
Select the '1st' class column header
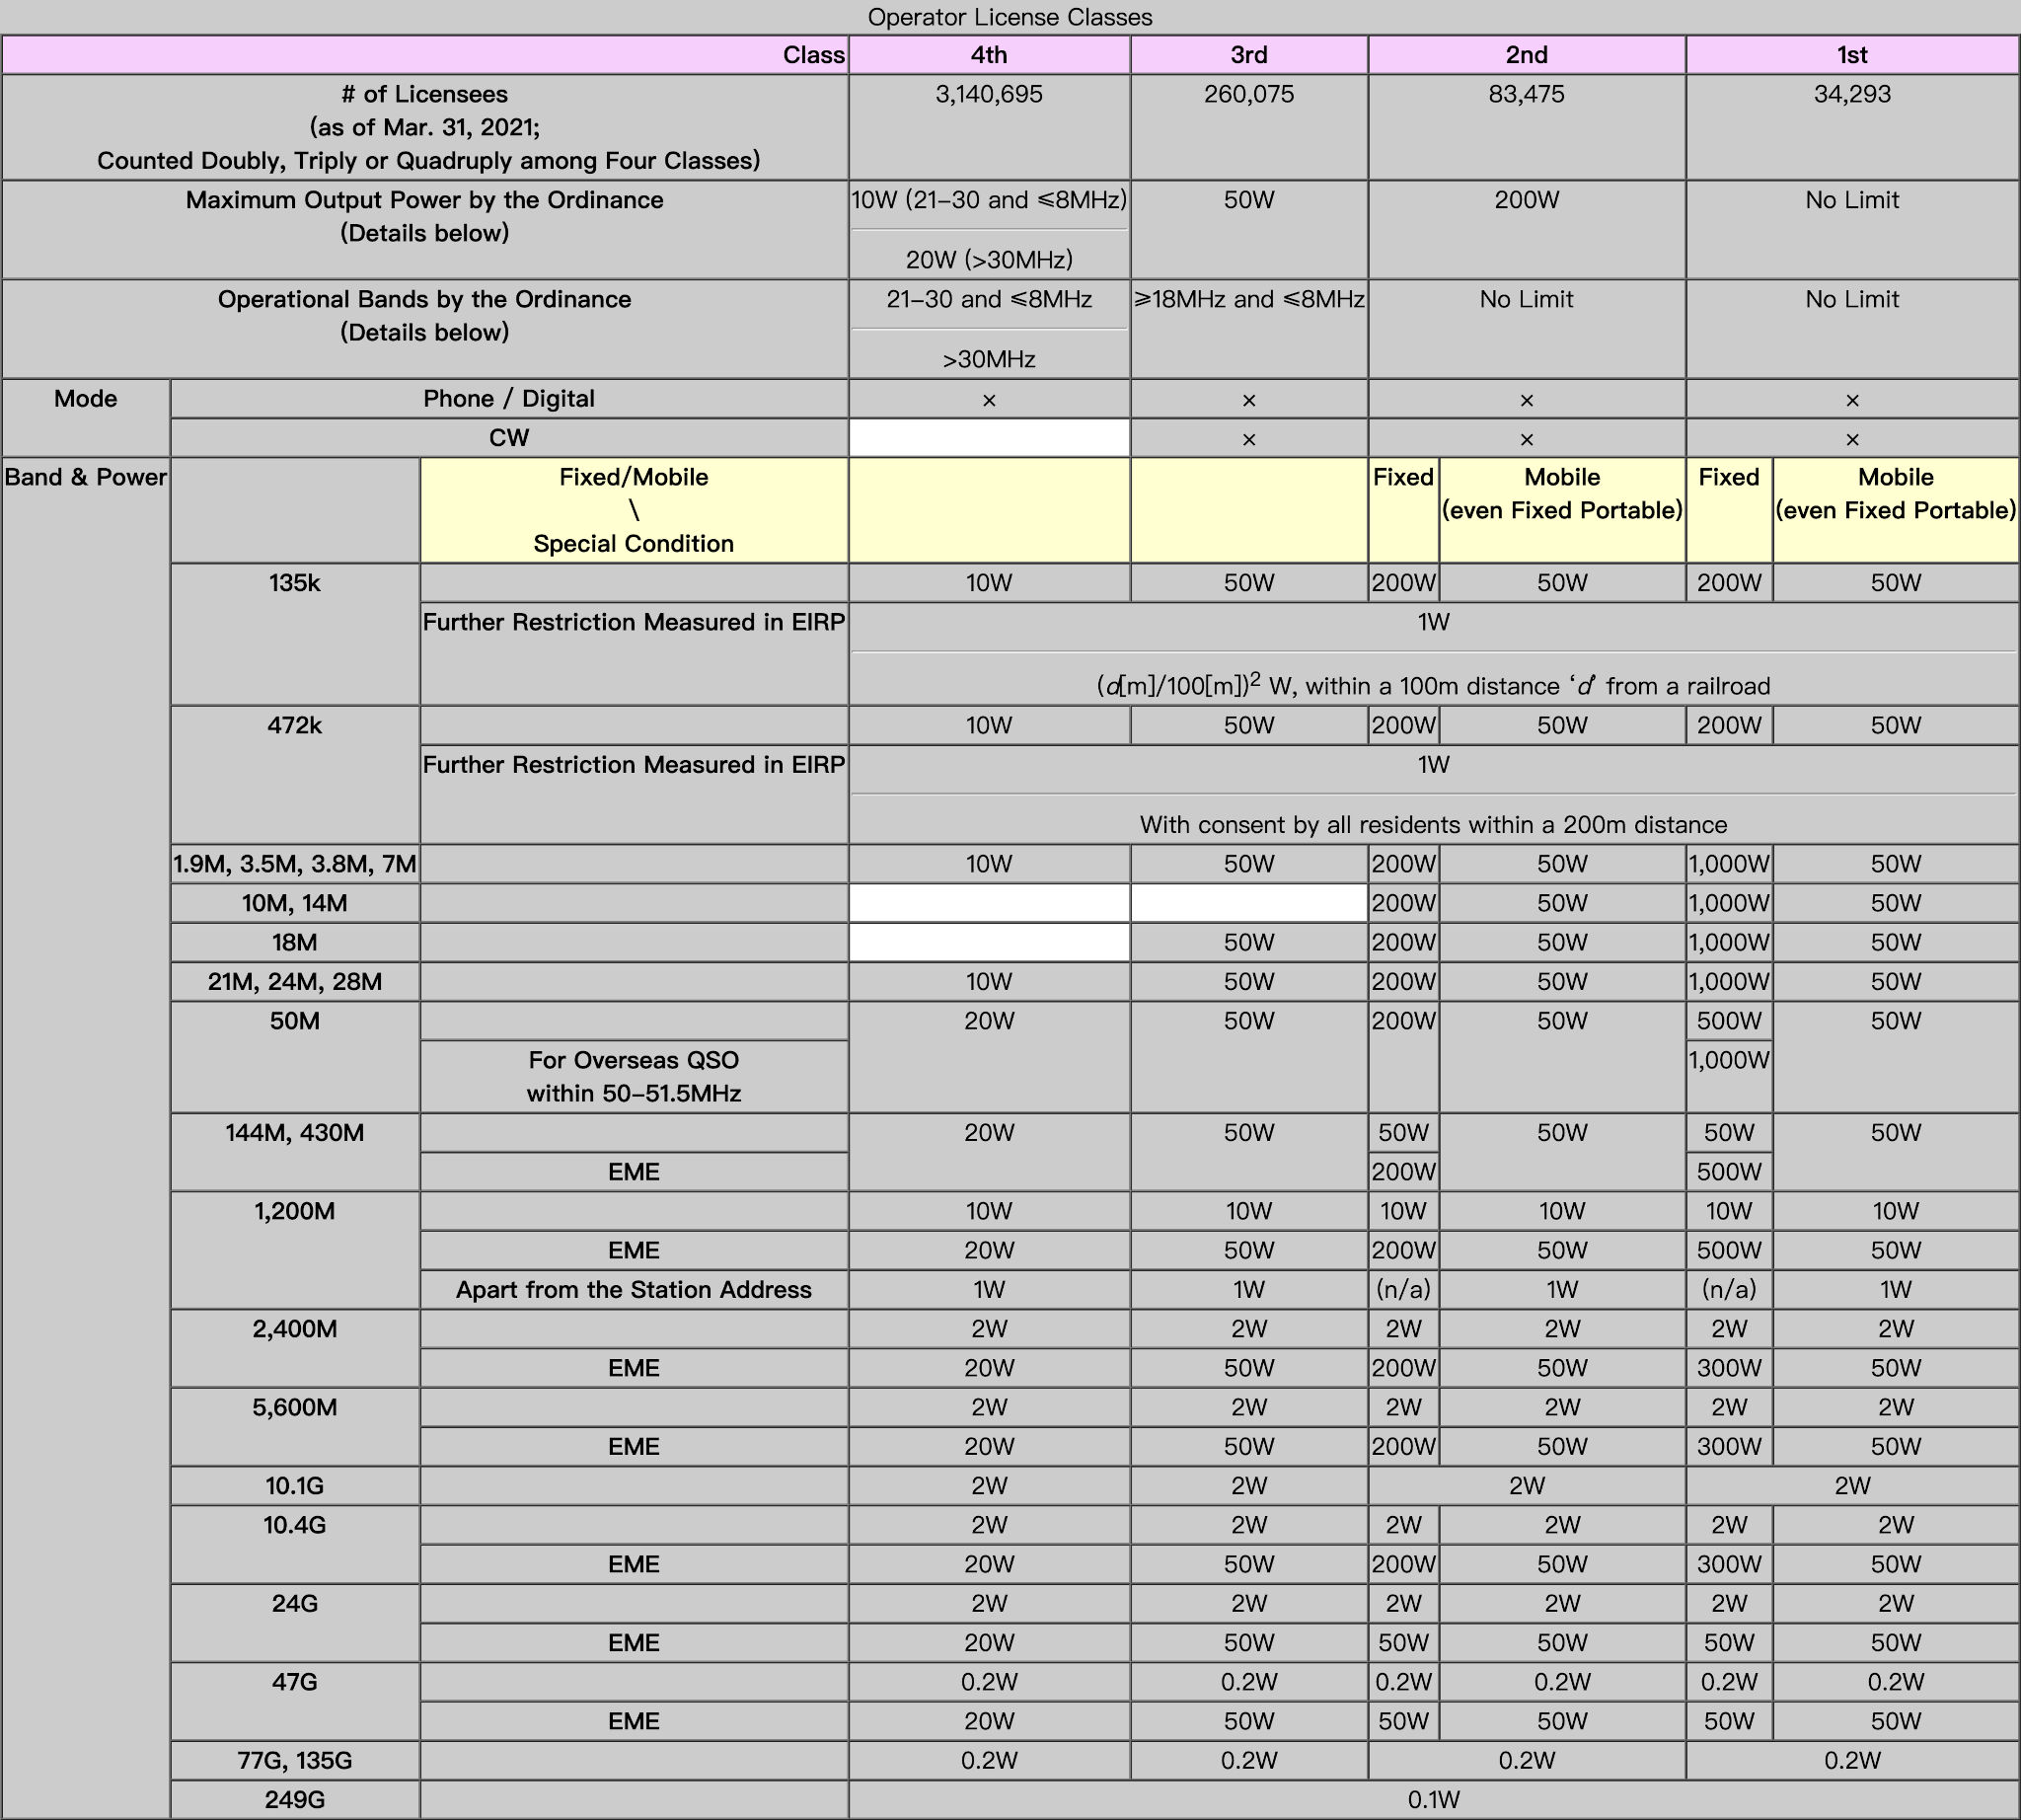pos(1852,55)
